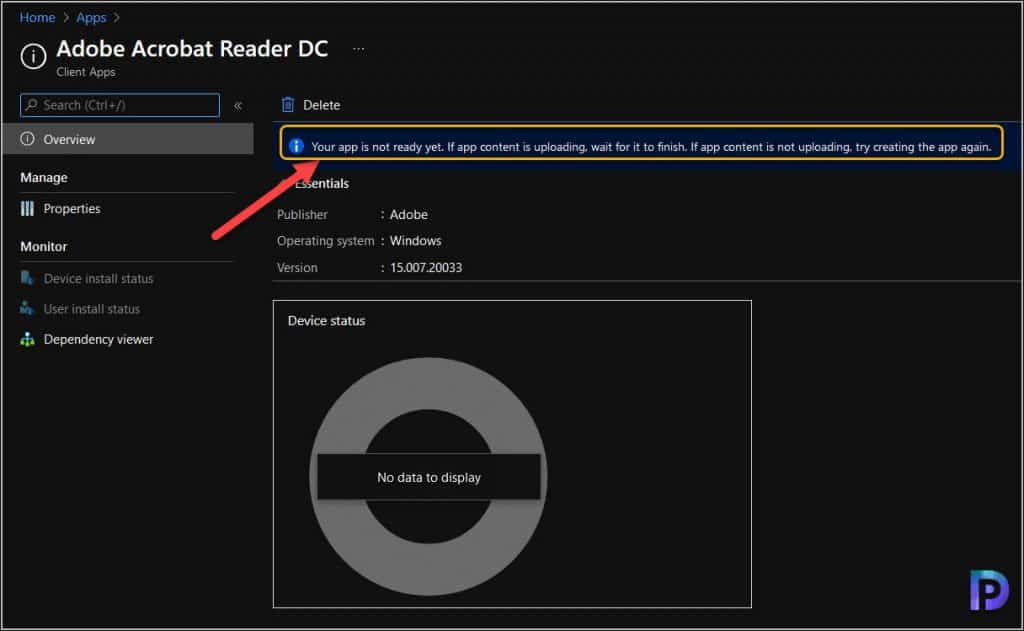Click the User install status icon
Image resolution: width=1024 pixels, height=631 pixels.
pos(27,308)
